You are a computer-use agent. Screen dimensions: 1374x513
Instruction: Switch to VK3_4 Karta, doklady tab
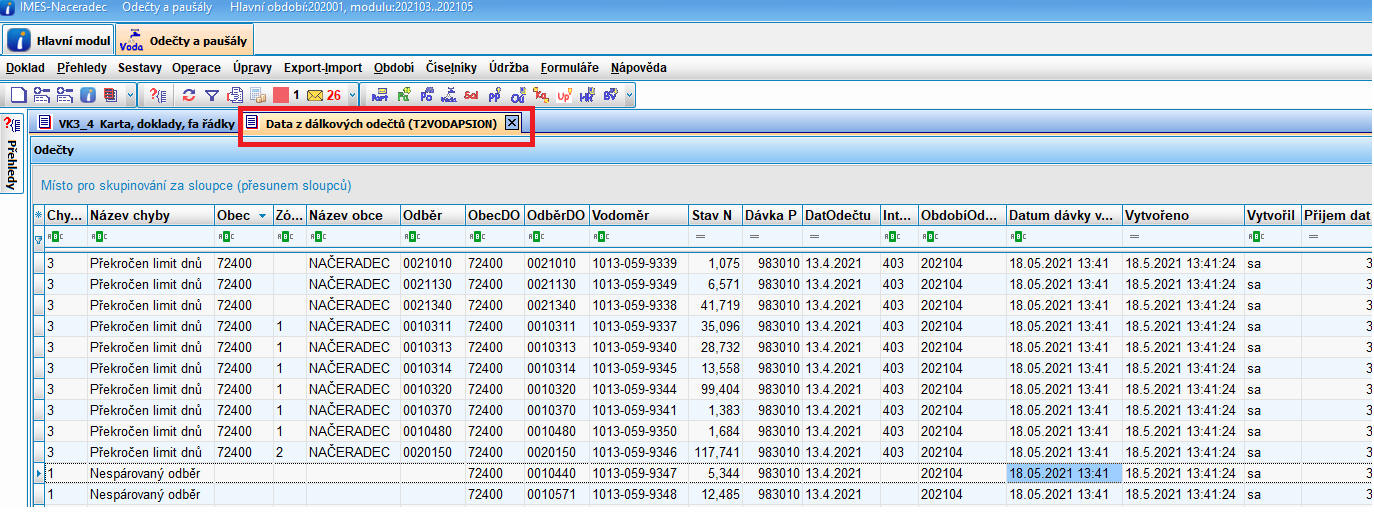pos(137,123)
